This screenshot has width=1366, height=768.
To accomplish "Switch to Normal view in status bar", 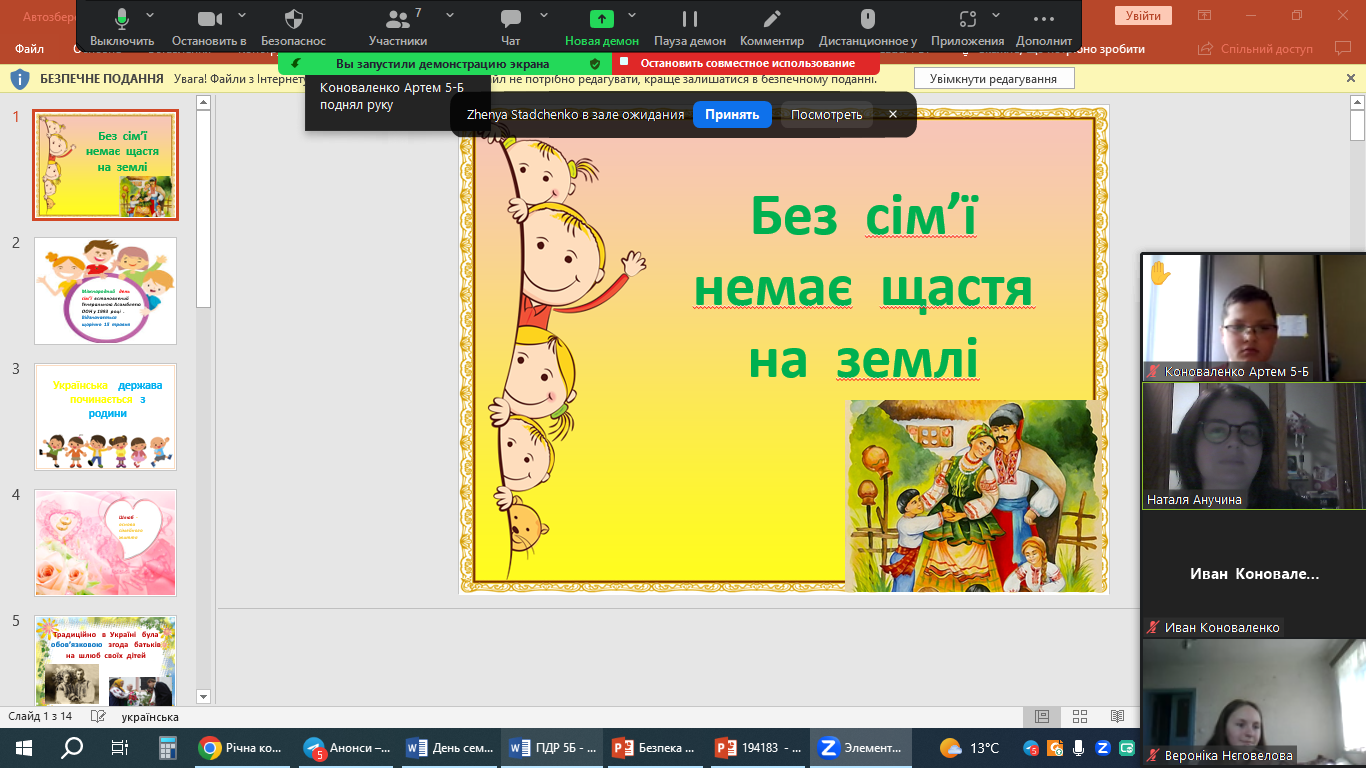I will click(1041, 716).
